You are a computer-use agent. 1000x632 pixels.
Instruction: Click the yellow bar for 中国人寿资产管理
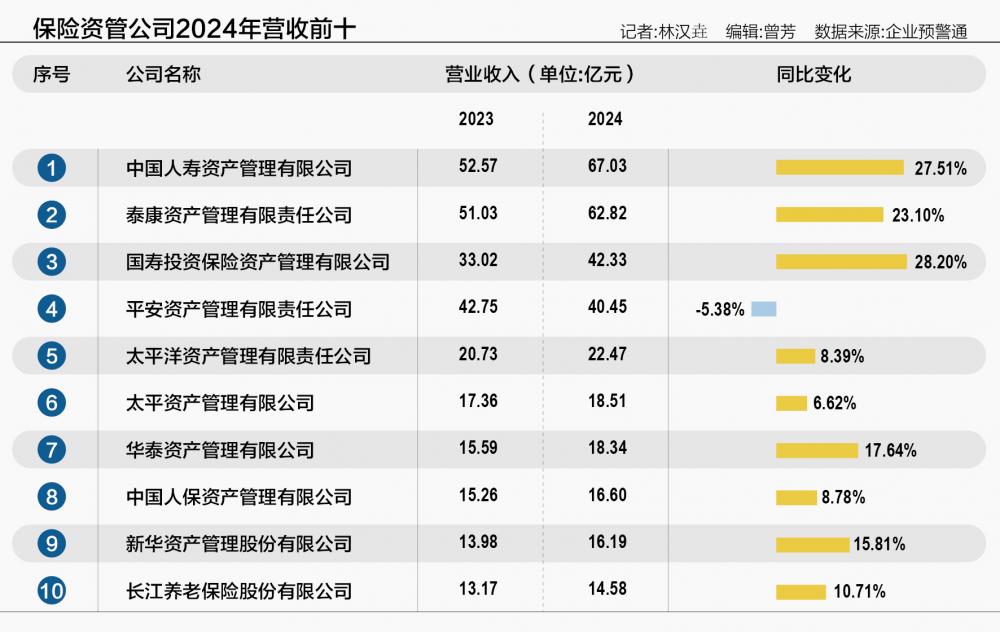click(840, 168)
